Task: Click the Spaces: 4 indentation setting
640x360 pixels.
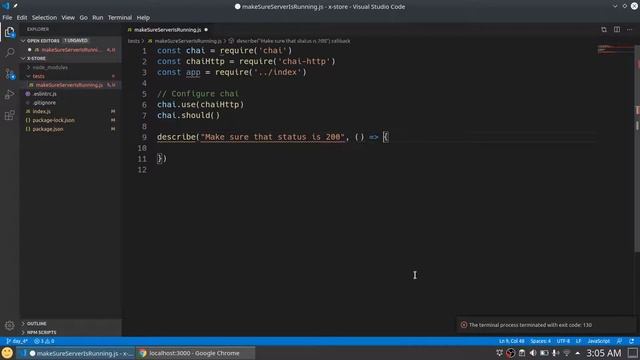Action: pos(540,341)
